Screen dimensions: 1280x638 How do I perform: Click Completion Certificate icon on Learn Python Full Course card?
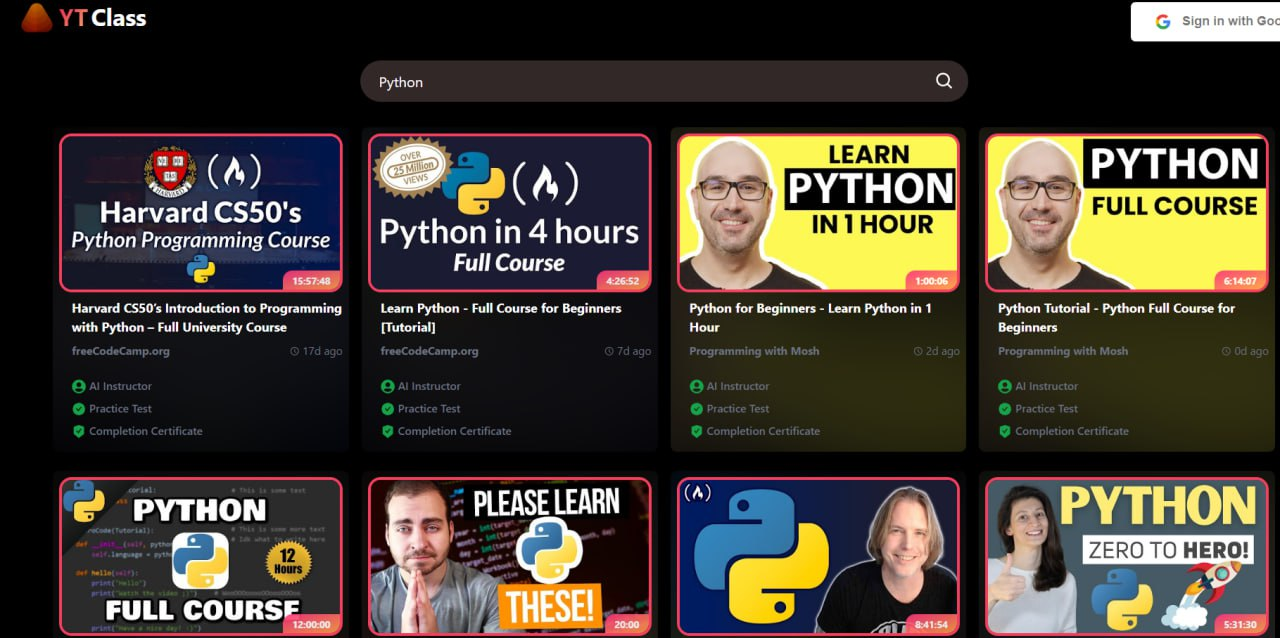[388, 431]
